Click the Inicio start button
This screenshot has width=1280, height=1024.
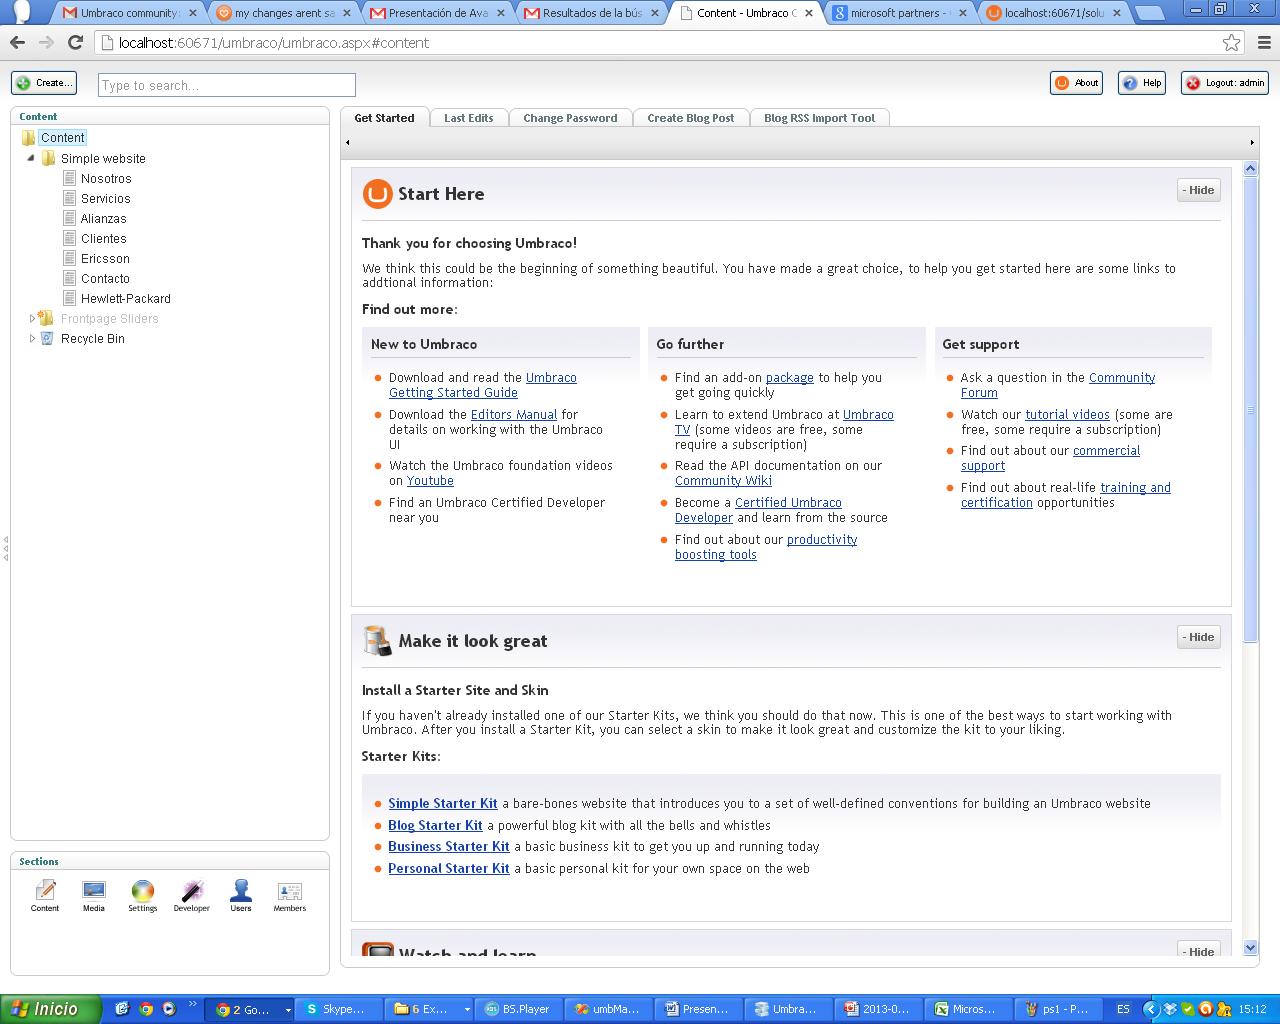pyautogui.click(x=51, y=1009)
